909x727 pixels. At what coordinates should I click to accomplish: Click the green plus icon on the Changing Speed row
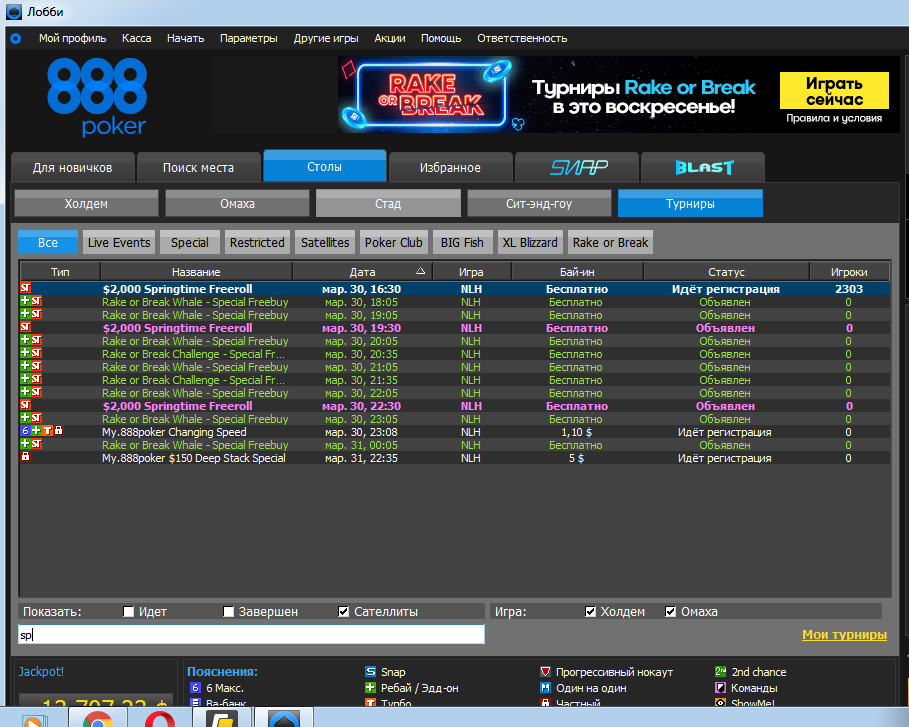(36, 431)
